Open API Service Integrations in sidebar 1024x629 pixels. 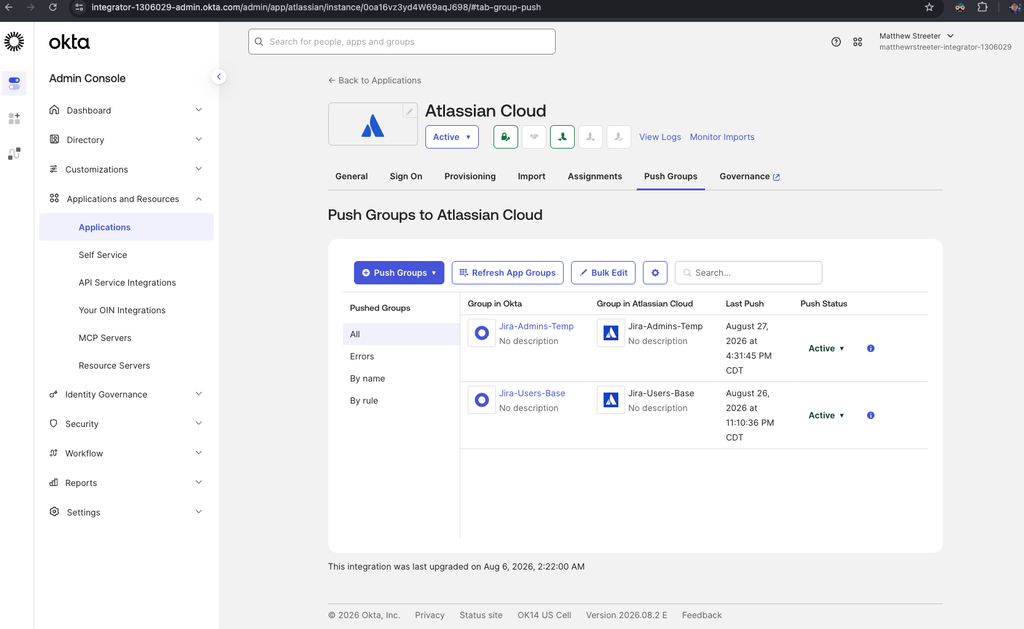(126, 282)
